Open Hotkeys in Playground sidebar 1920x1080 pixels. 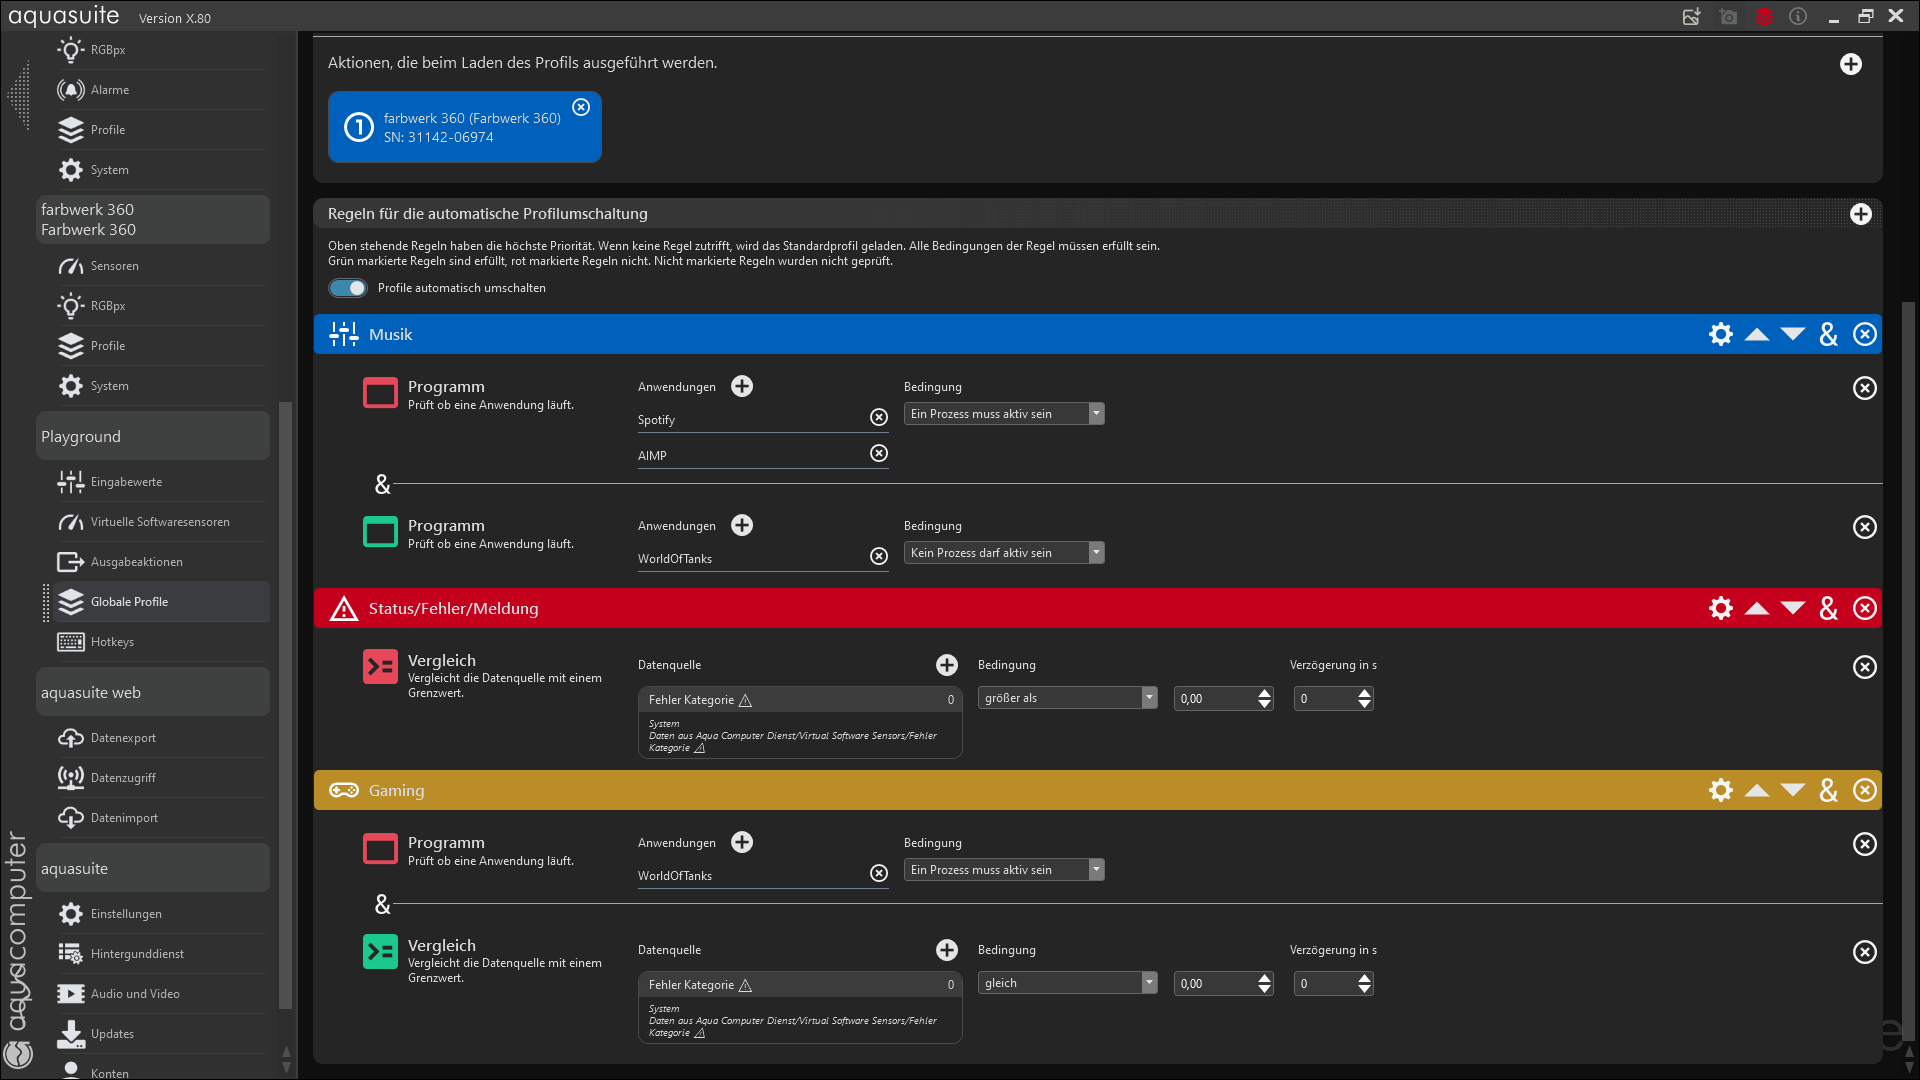(x=112, y=642)
